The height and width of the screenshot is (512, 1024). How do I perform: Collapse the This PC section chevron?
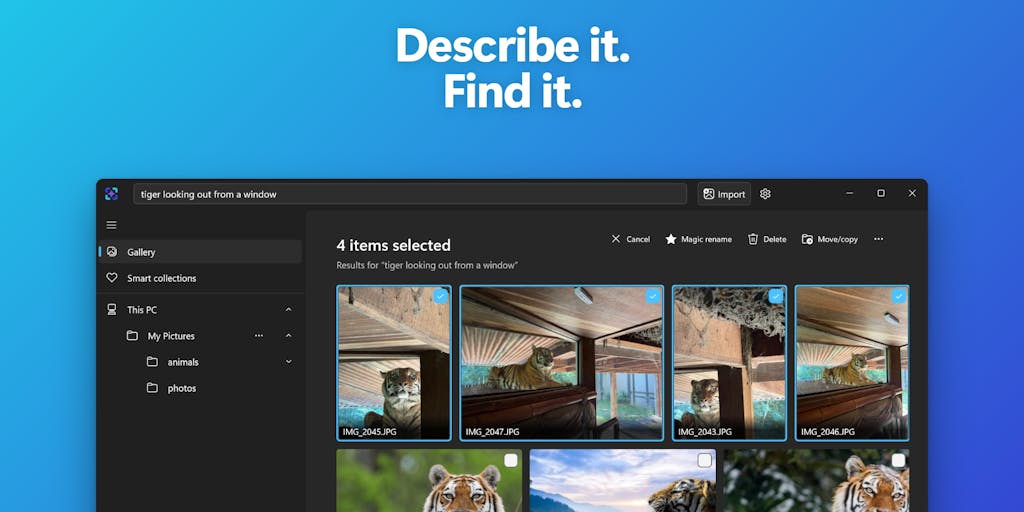tap(289, 310)
